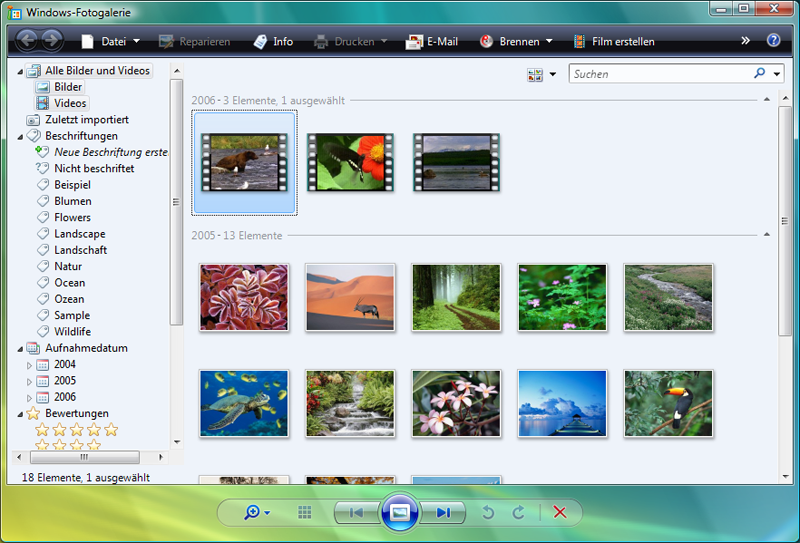Open the Brennen dropdown menu
This screenshot has width=800, height=543.
518,42
